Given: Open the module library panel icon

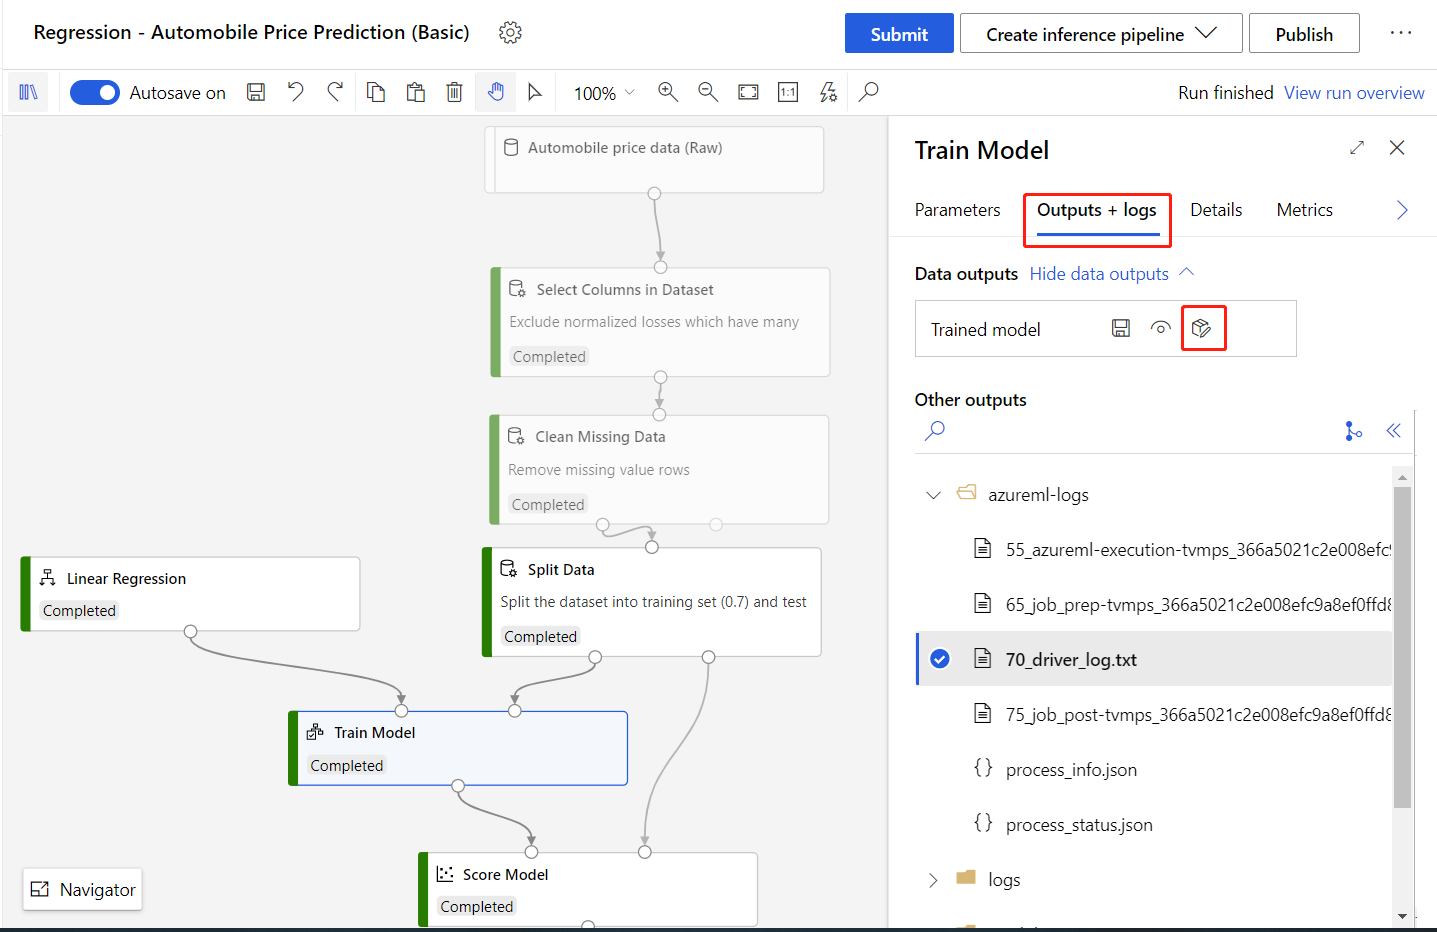Looking at the screenshot, I should point(29,92).
